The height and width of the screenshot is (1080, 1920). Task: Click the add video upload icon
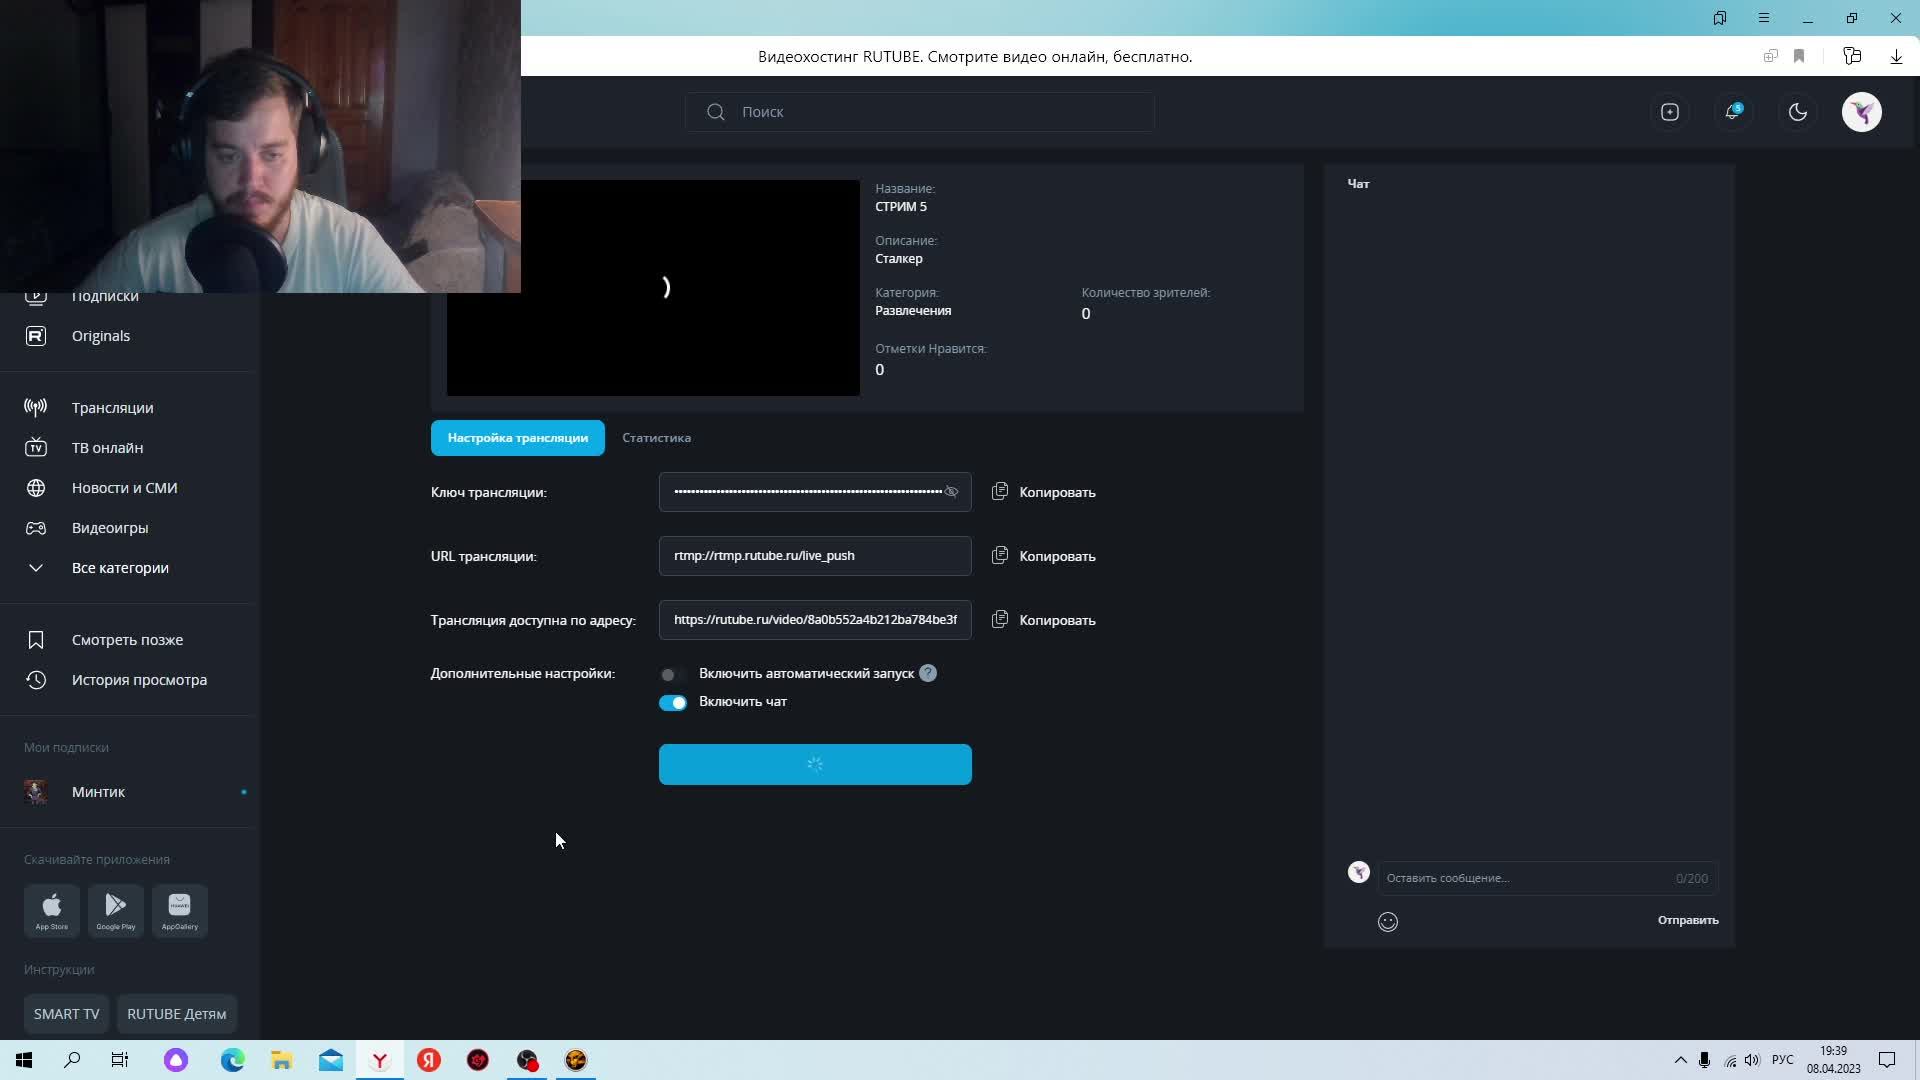tap(1669, 112)
